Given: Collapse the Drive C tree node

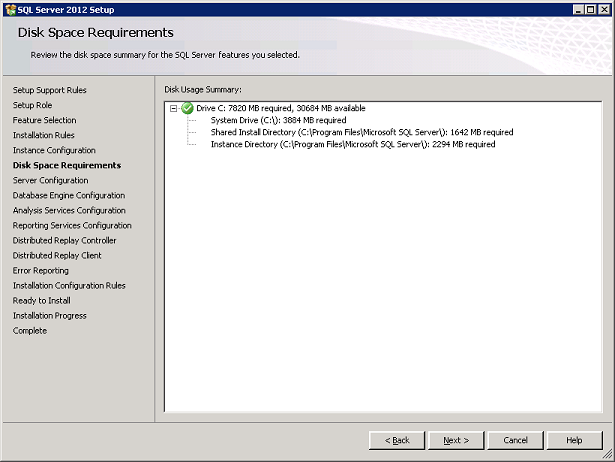Looking at the screenshot, I should tap(173, 109).
